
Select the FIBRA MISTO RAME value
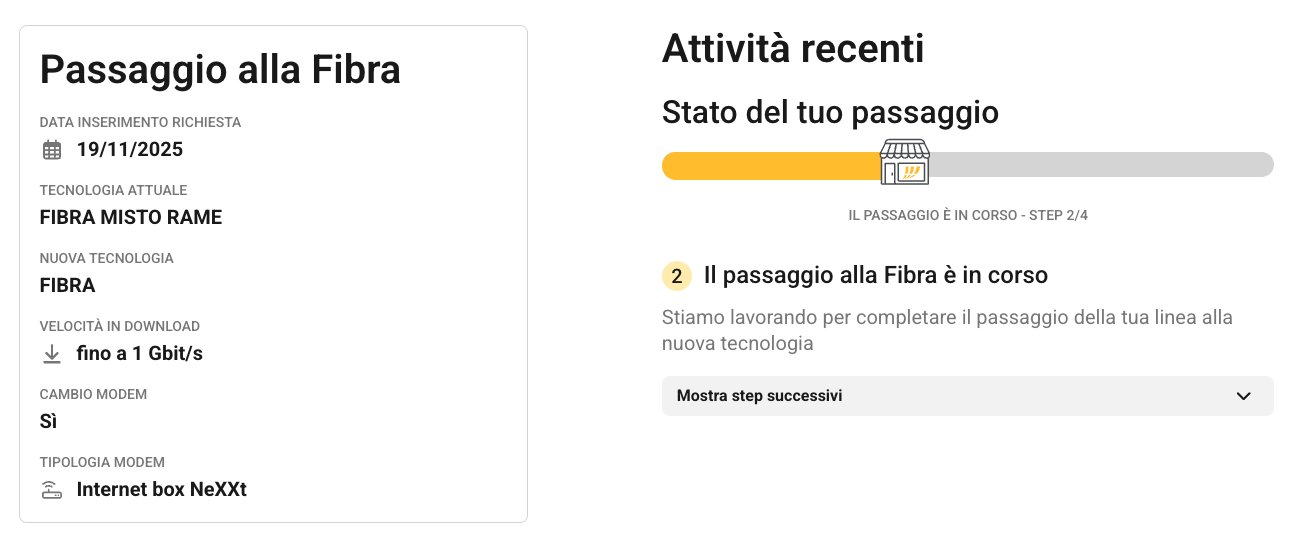pyautogui.click(x=131, y=217)
